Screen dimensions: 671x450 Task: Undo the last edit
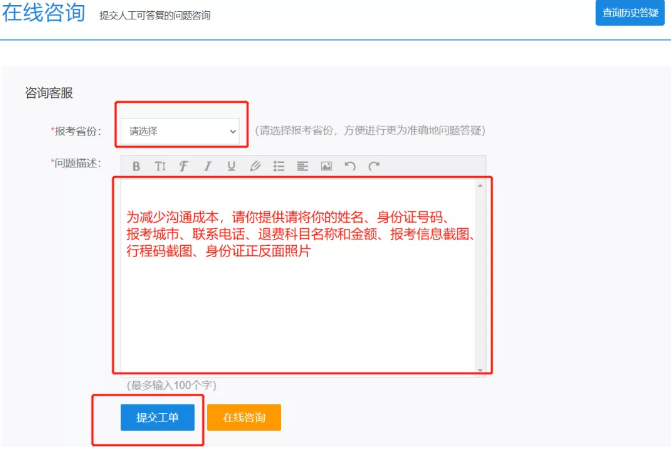pyautogui.click(x=350, y=166)
